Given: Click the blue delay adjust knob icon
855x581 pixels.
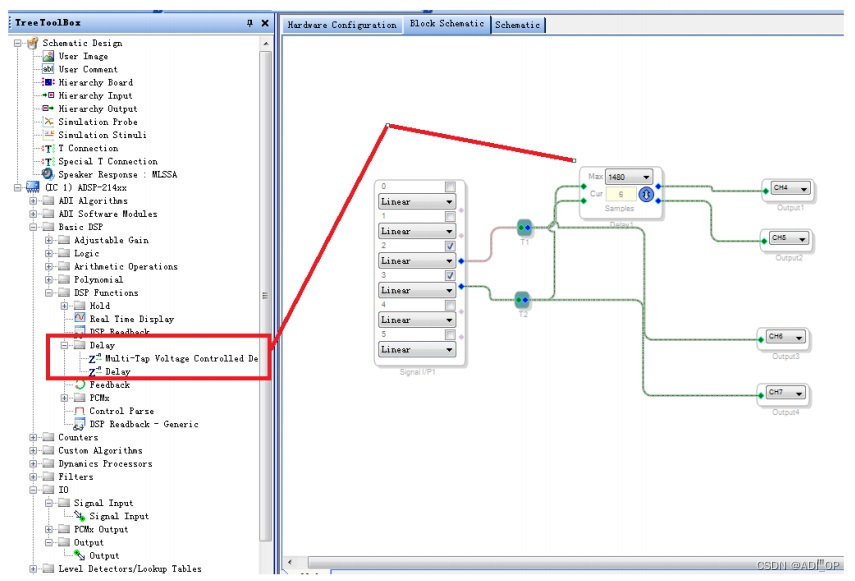Looking at the screenshot, I should point(646,193).
